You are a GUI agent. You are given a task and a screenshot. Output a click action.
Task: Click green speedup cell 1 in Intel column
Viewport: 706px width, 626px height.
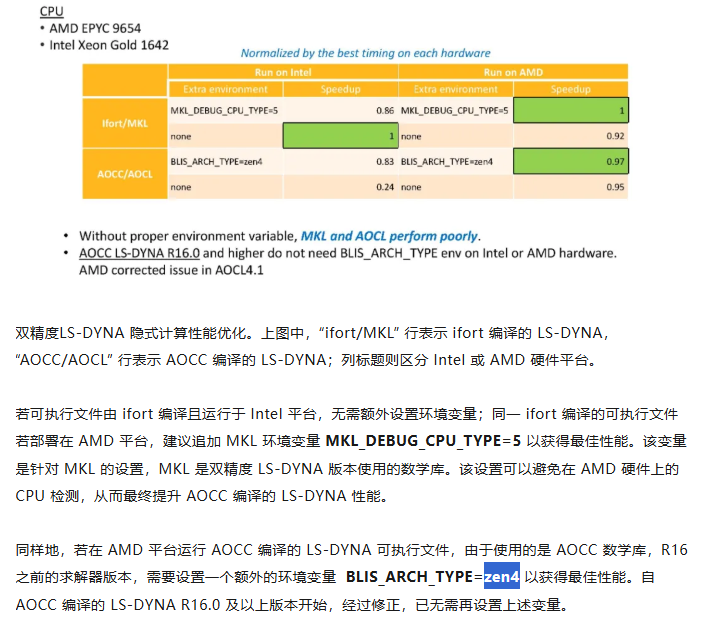(x=340, y=136)
